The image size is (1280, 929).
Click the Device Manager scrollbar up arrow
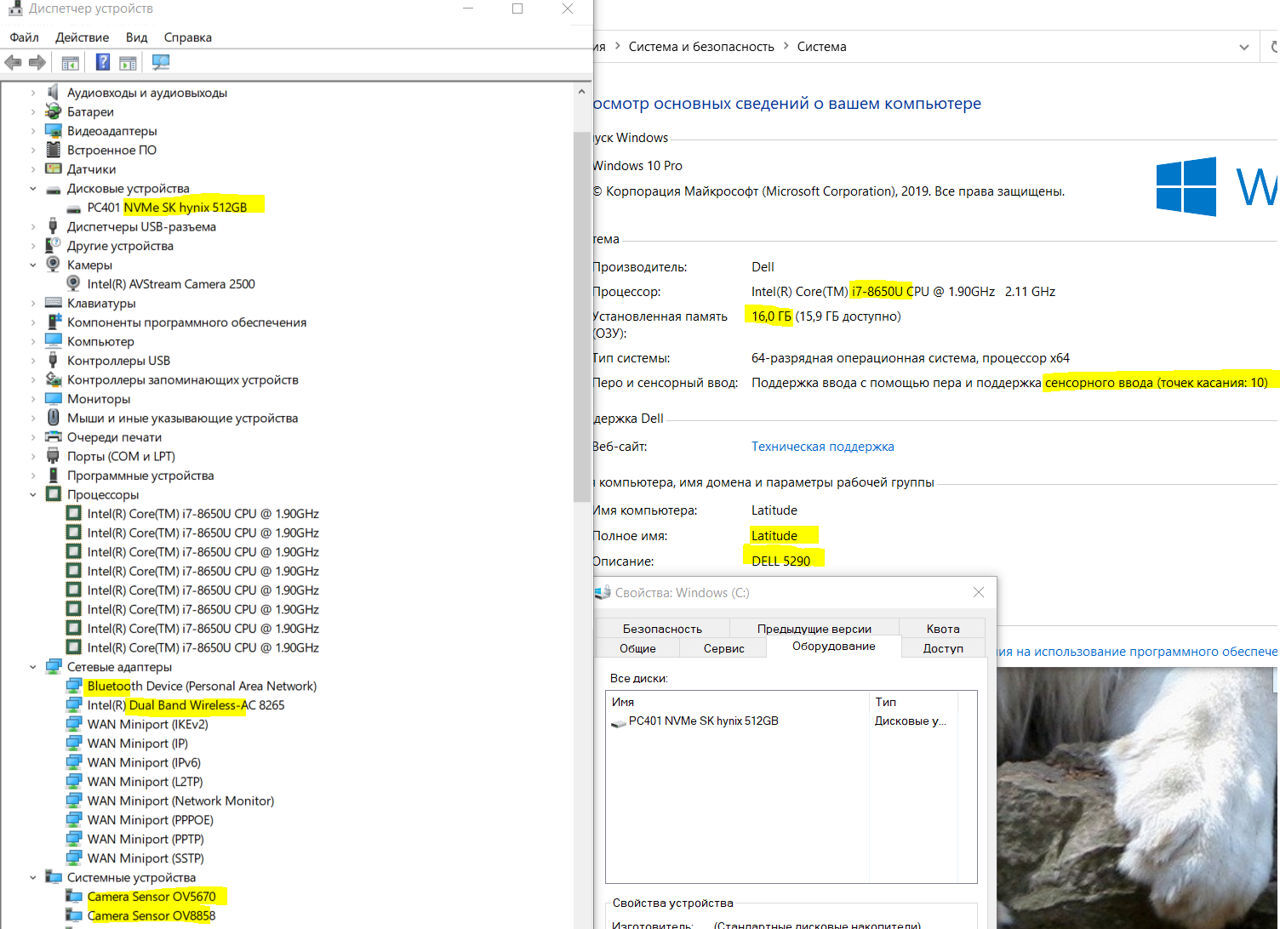click(582, 91)
